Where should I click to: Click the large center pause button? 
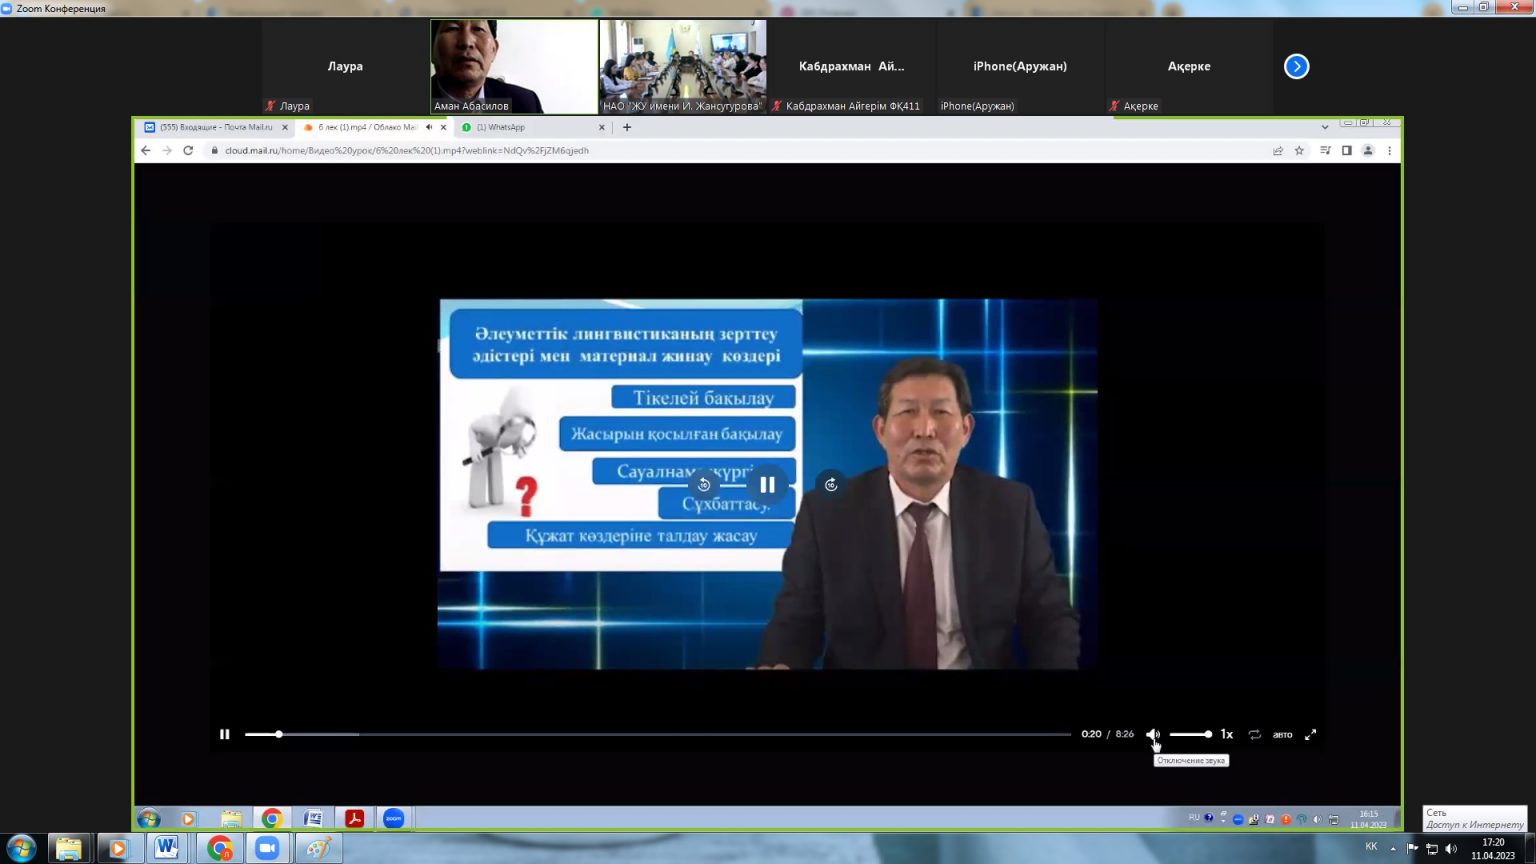pyautogui.click(x=767, y=485)
